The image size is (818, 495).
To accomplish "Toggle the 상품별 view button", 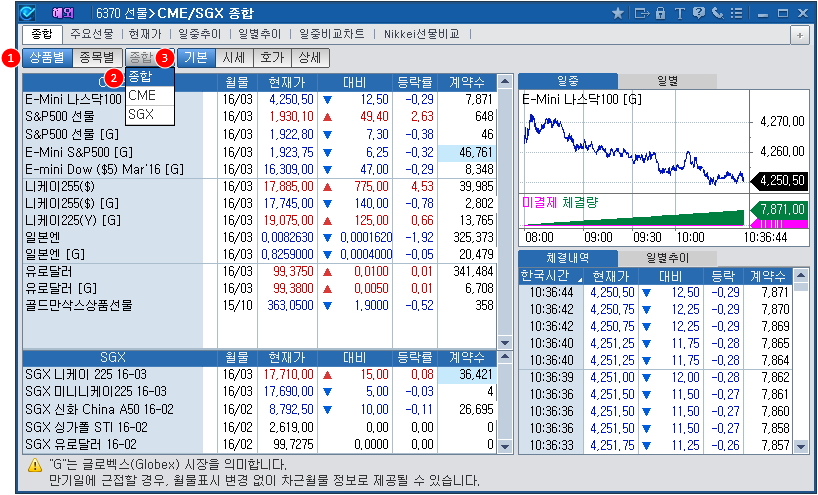I will pyautogui.click(x=47, y=57).
